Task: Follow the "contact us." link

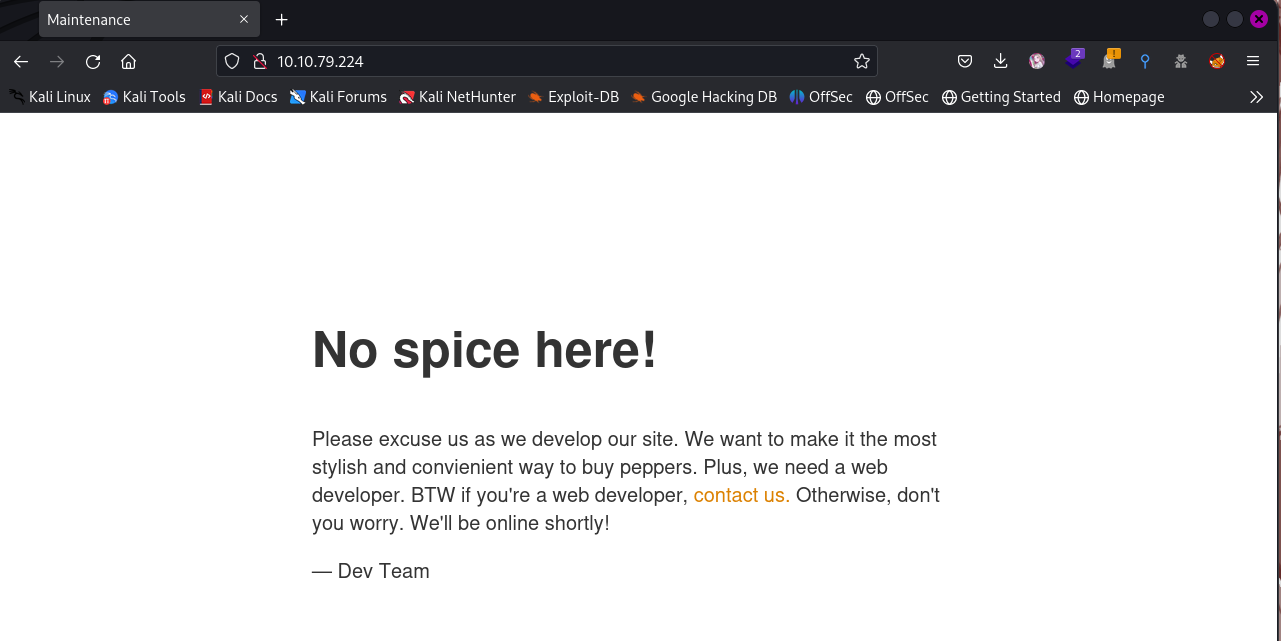Action: (x=741, y=495)
